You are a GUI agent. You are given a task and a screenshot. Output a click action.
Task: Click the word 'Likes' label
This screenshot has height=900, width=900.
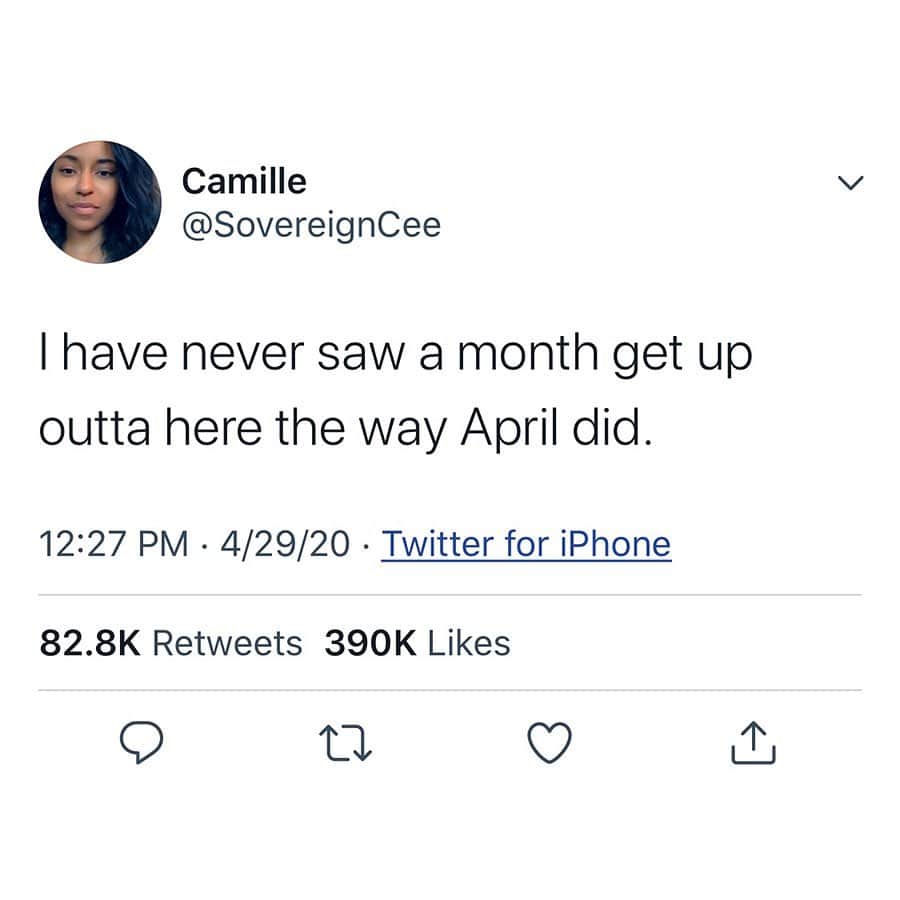pyautogui.click(x=469, y=643)
